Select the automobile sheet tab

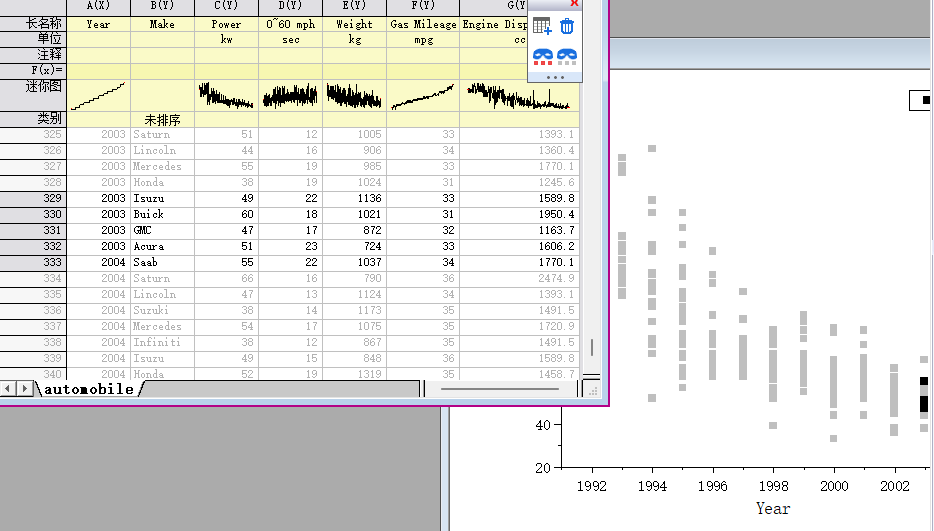pos(88,389)
